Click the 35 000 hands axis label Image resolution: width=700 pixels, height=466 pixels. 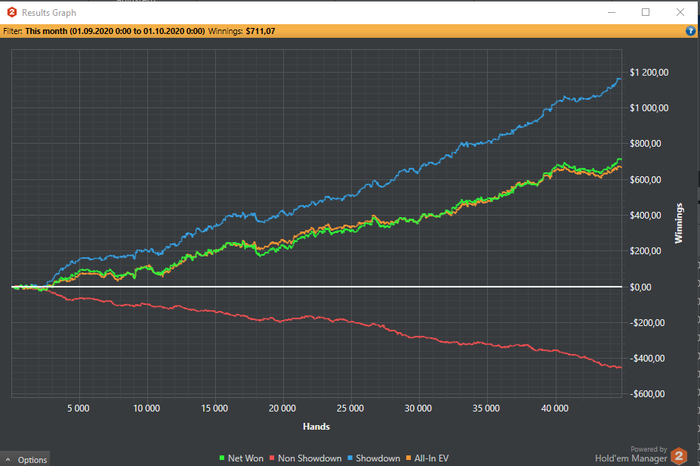point(486,408)
